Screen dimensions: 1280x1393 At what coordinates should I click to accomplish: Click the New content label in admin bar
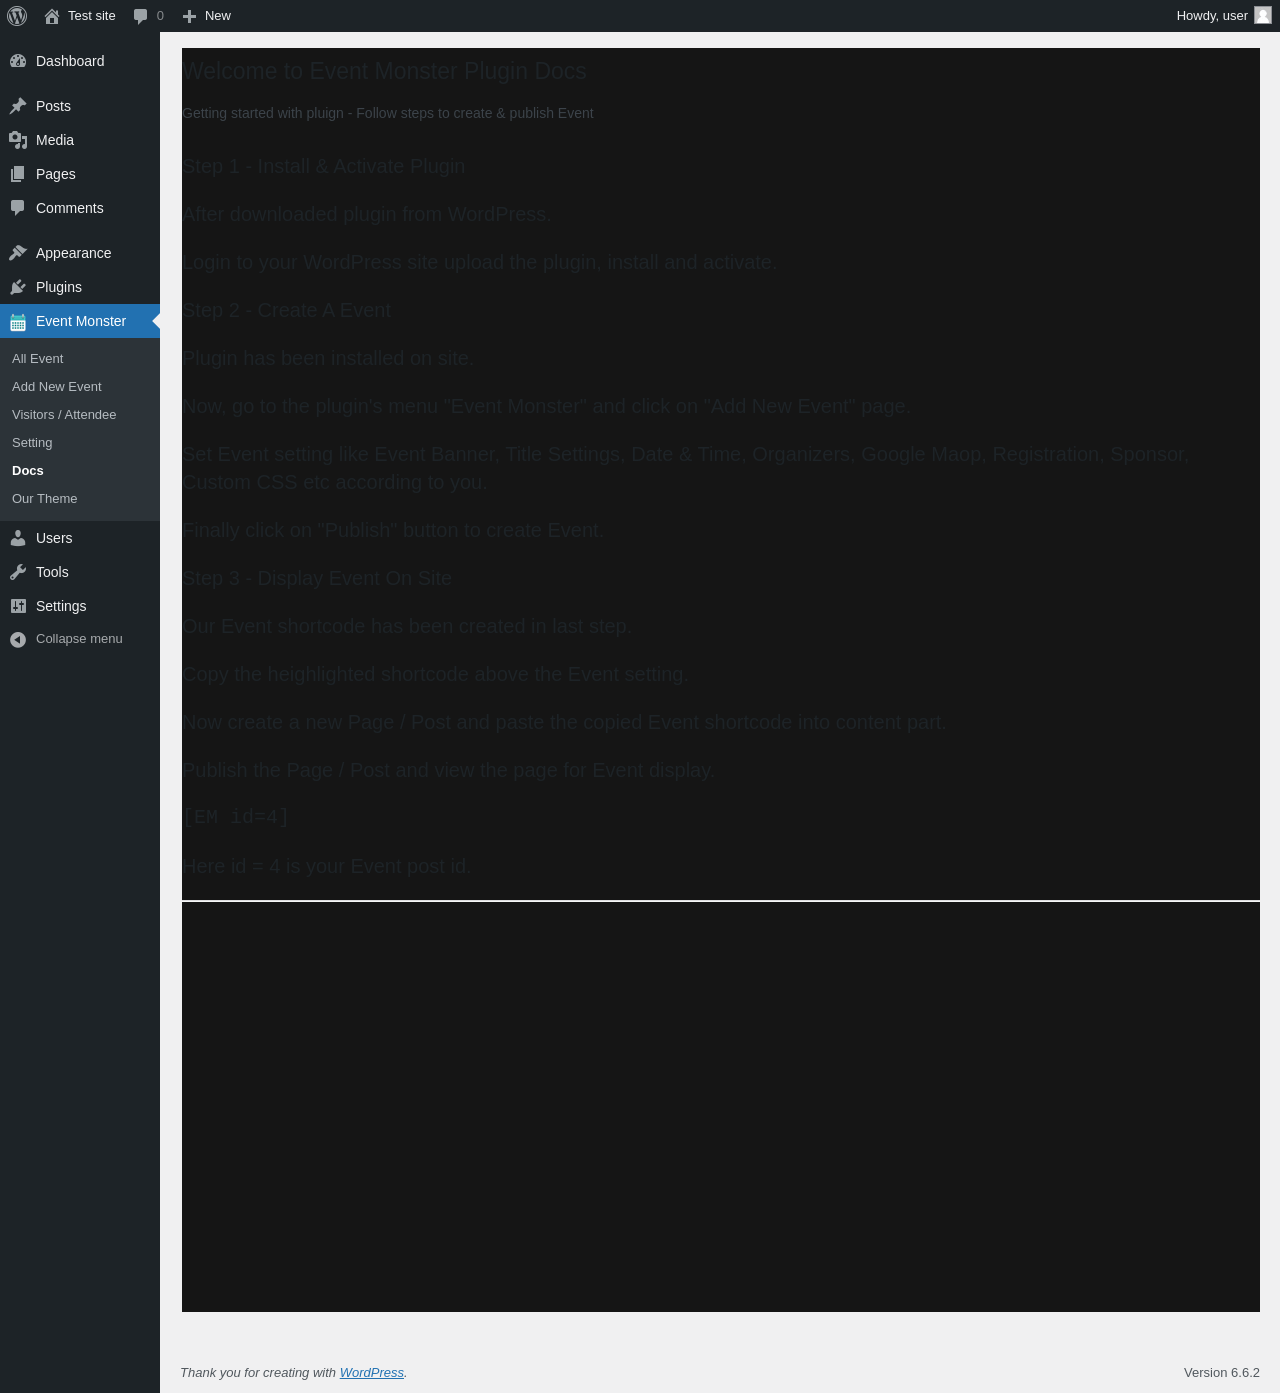click(x=218, y=16)
